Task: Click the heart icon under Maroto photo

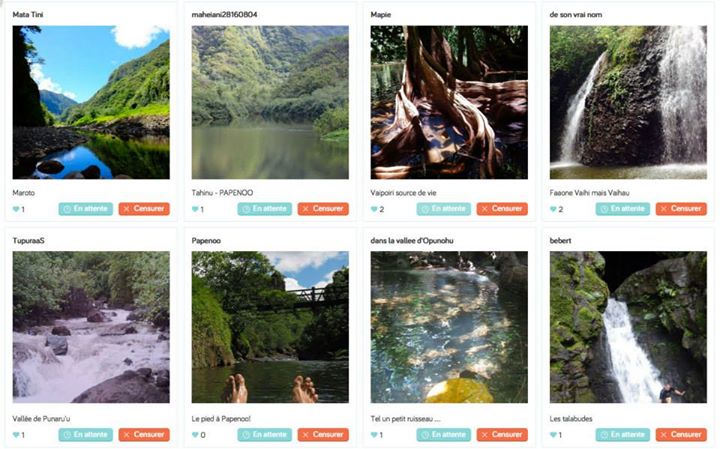Action: pyautogui.click(x=16, y=210)
